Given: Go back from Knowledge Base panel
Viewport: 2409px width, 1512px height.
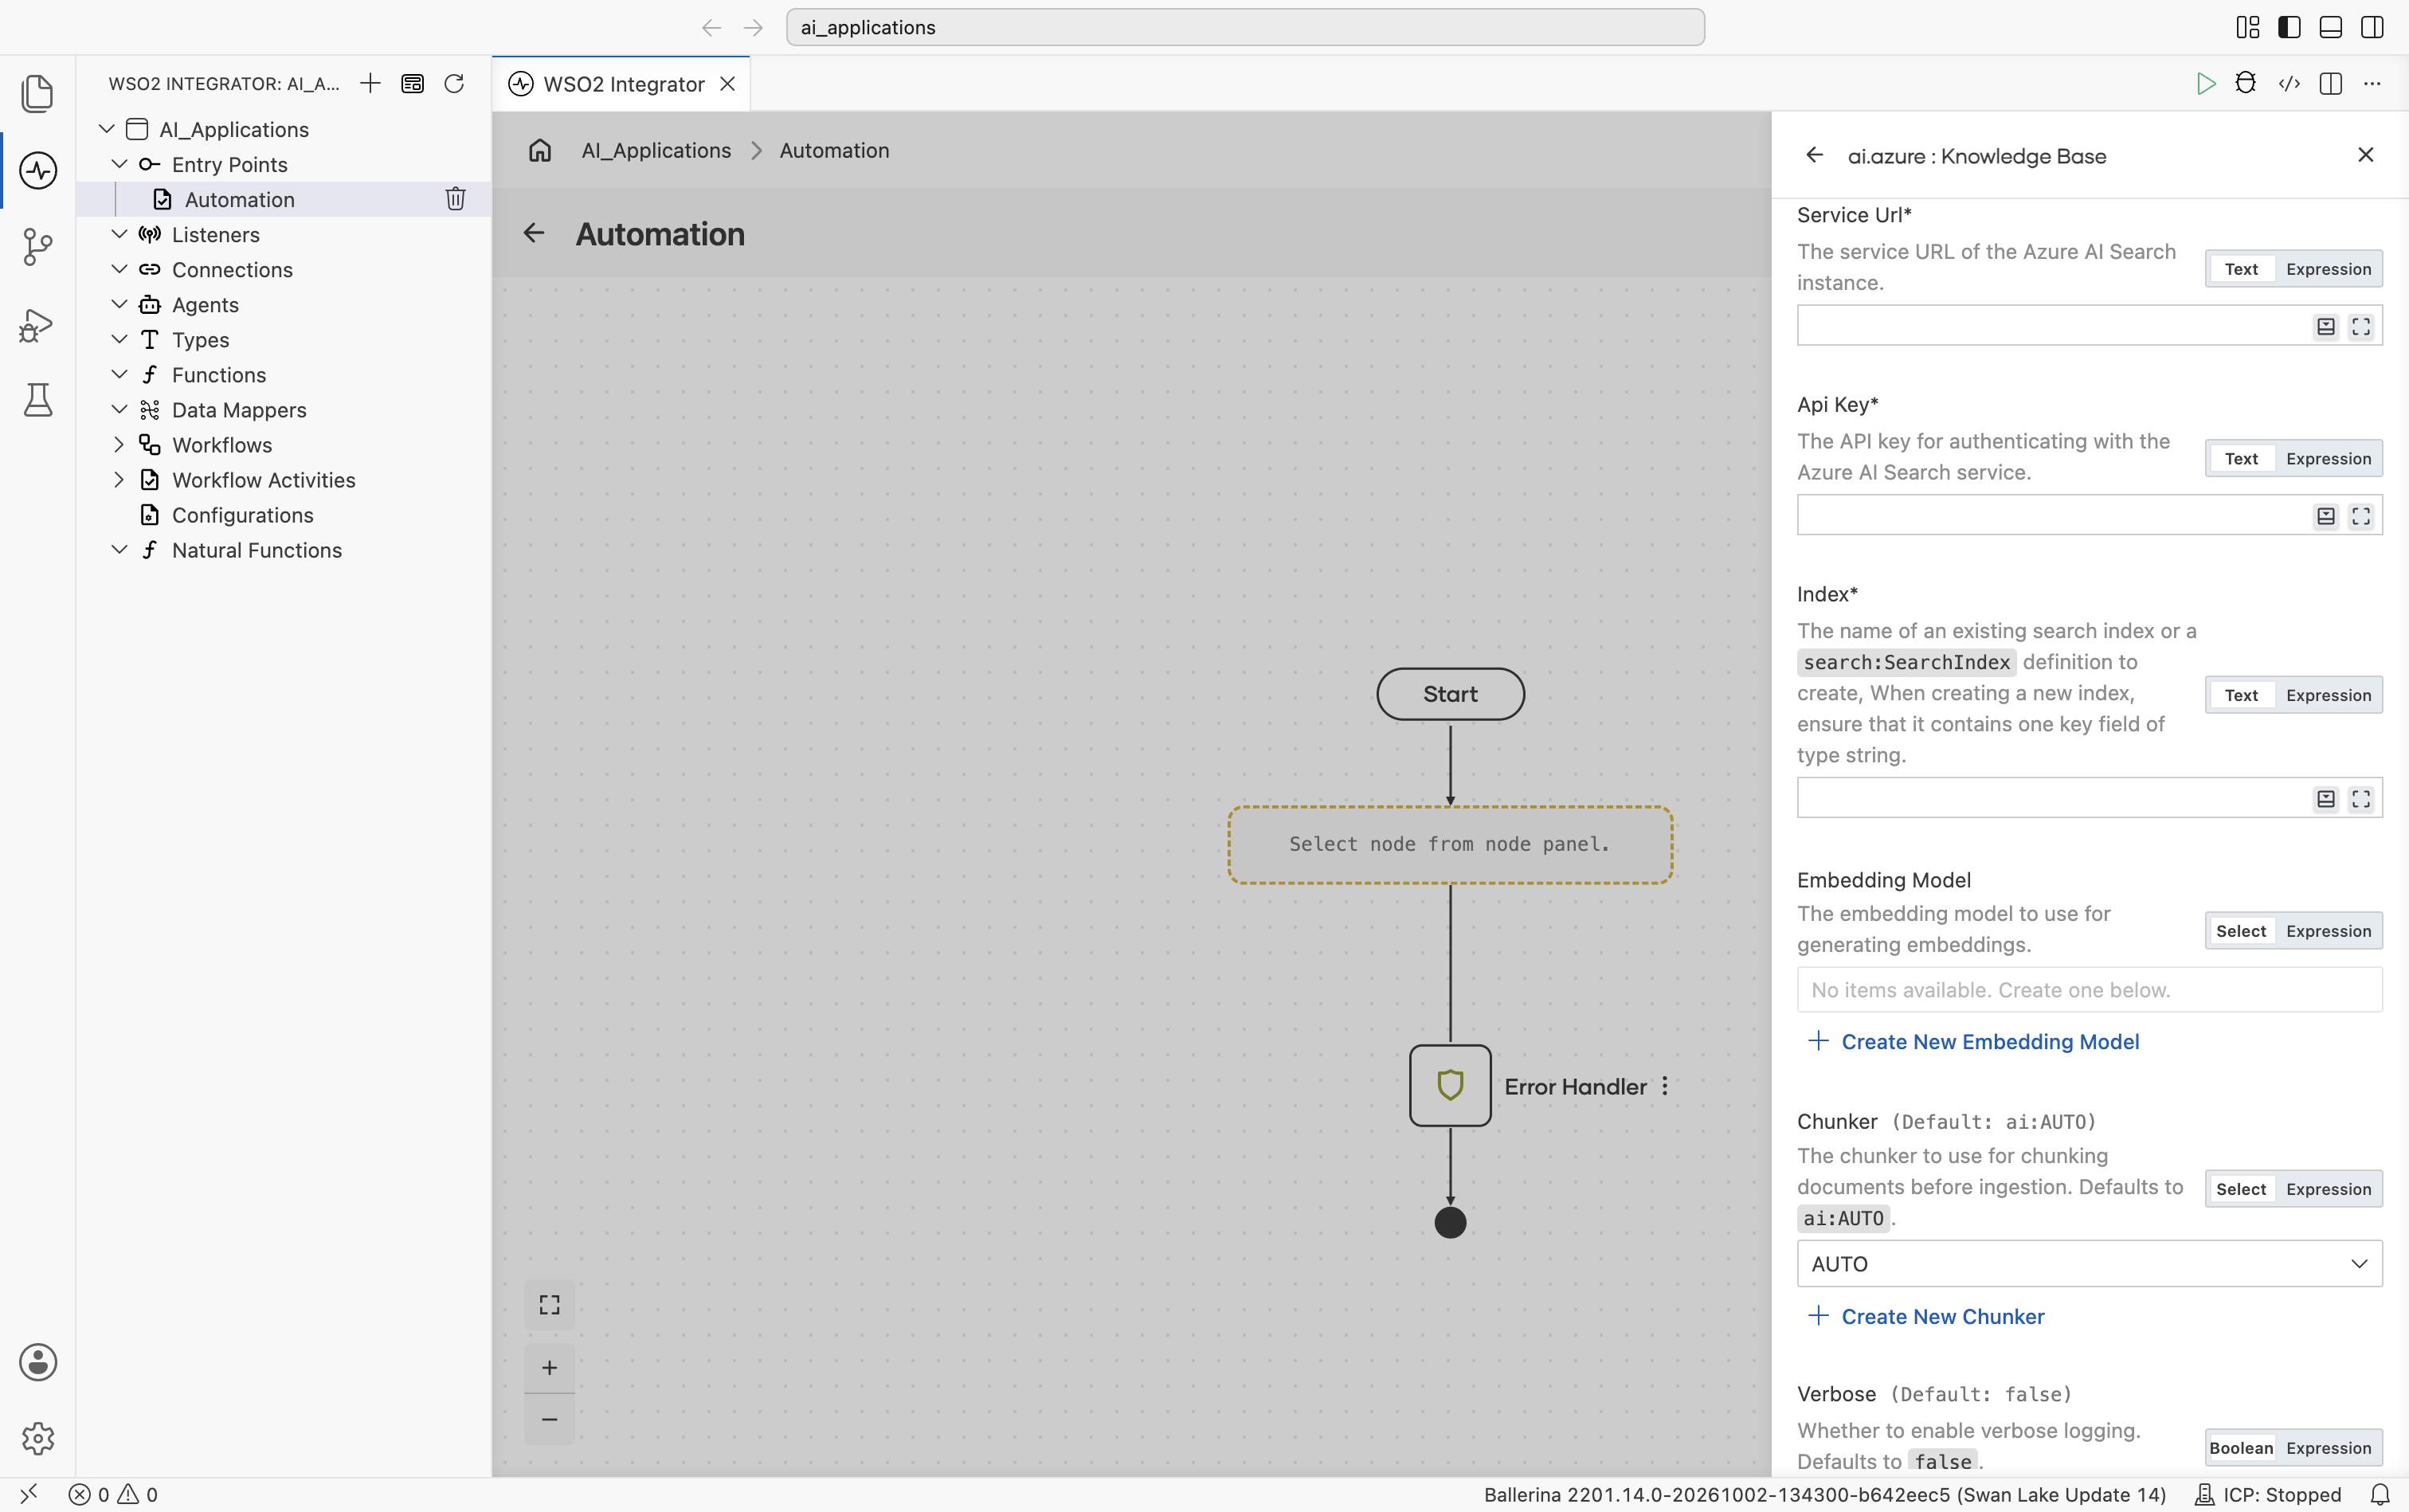Looking at the screenshot, I should tap(1814, 155).
